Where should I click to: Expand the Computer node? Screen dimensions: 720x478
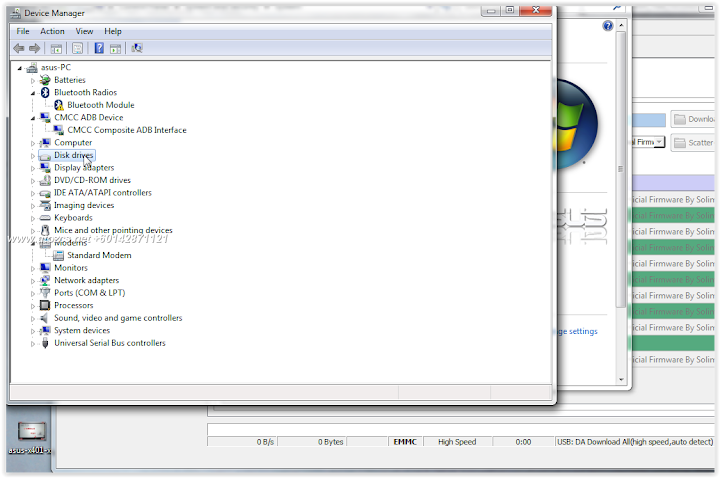point(33,143)
